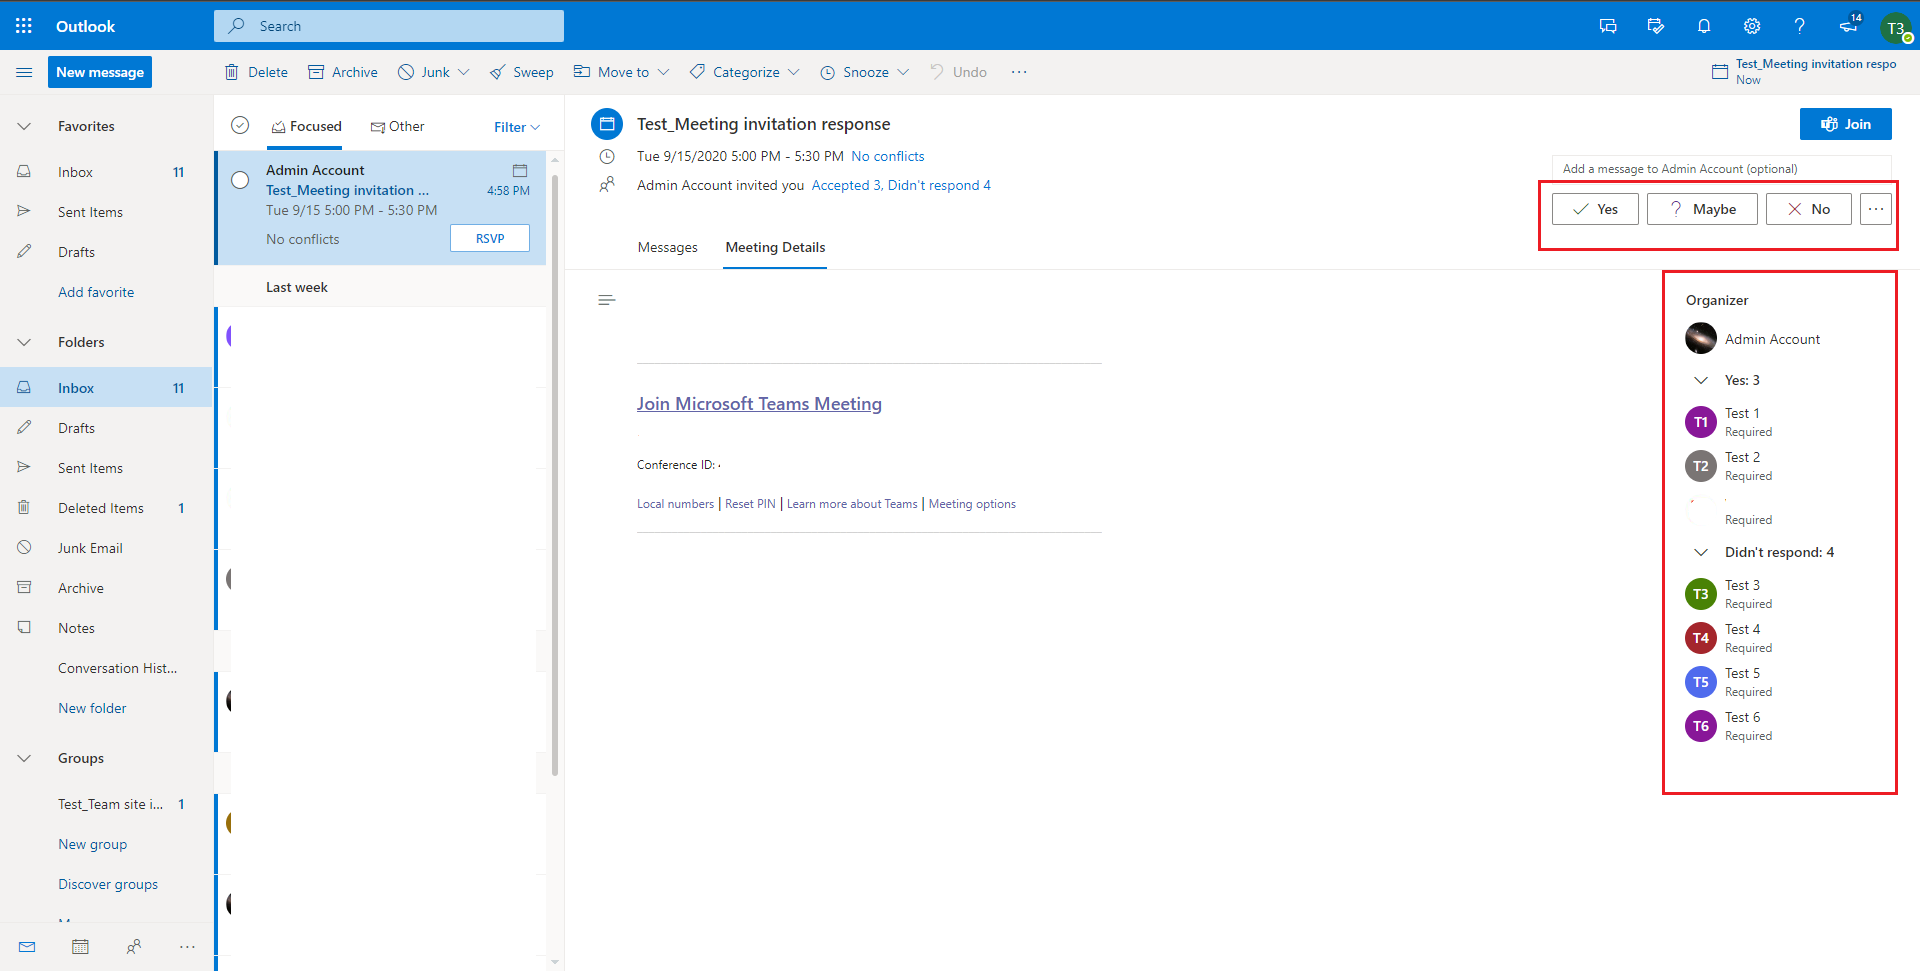
Task: Click Sweep in the toolbar
Action: [x=521, y=72]
